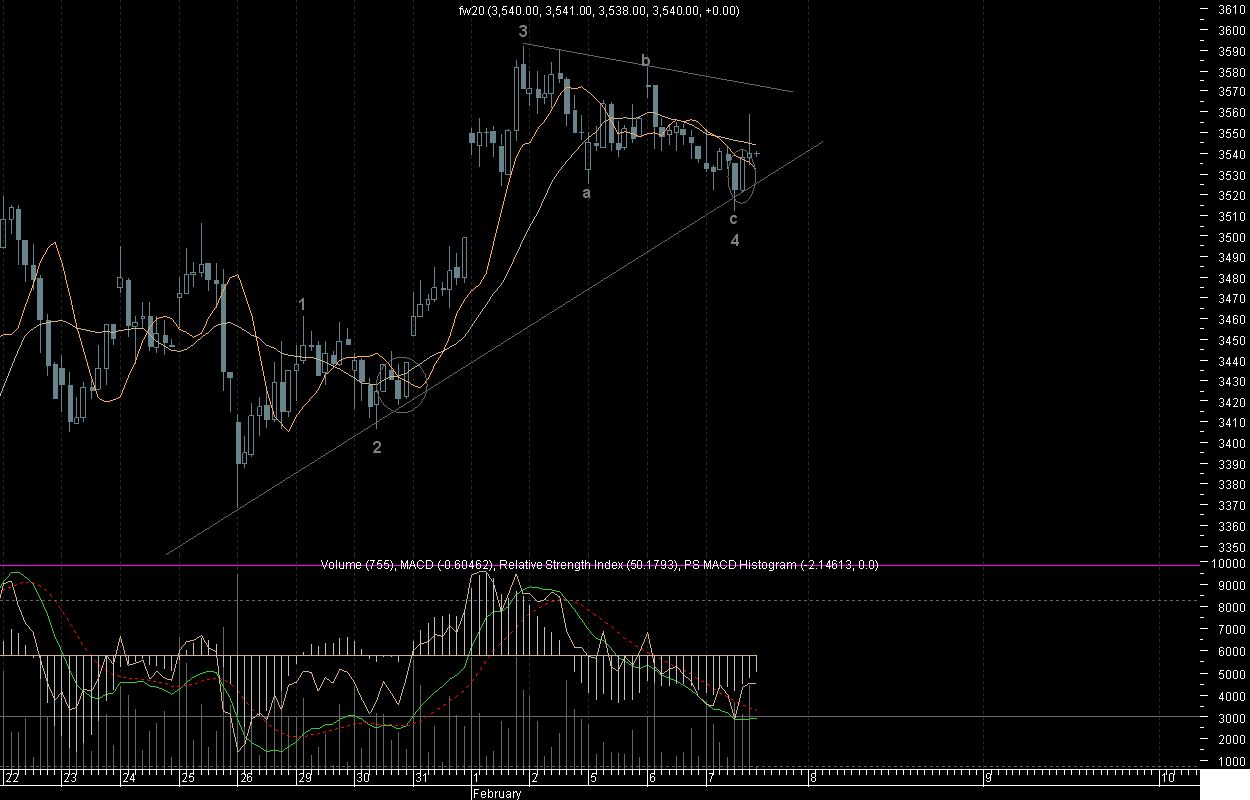Click wave label 4 under label c
Viewport: 1250px width, 800px height.
coord(734,241)
